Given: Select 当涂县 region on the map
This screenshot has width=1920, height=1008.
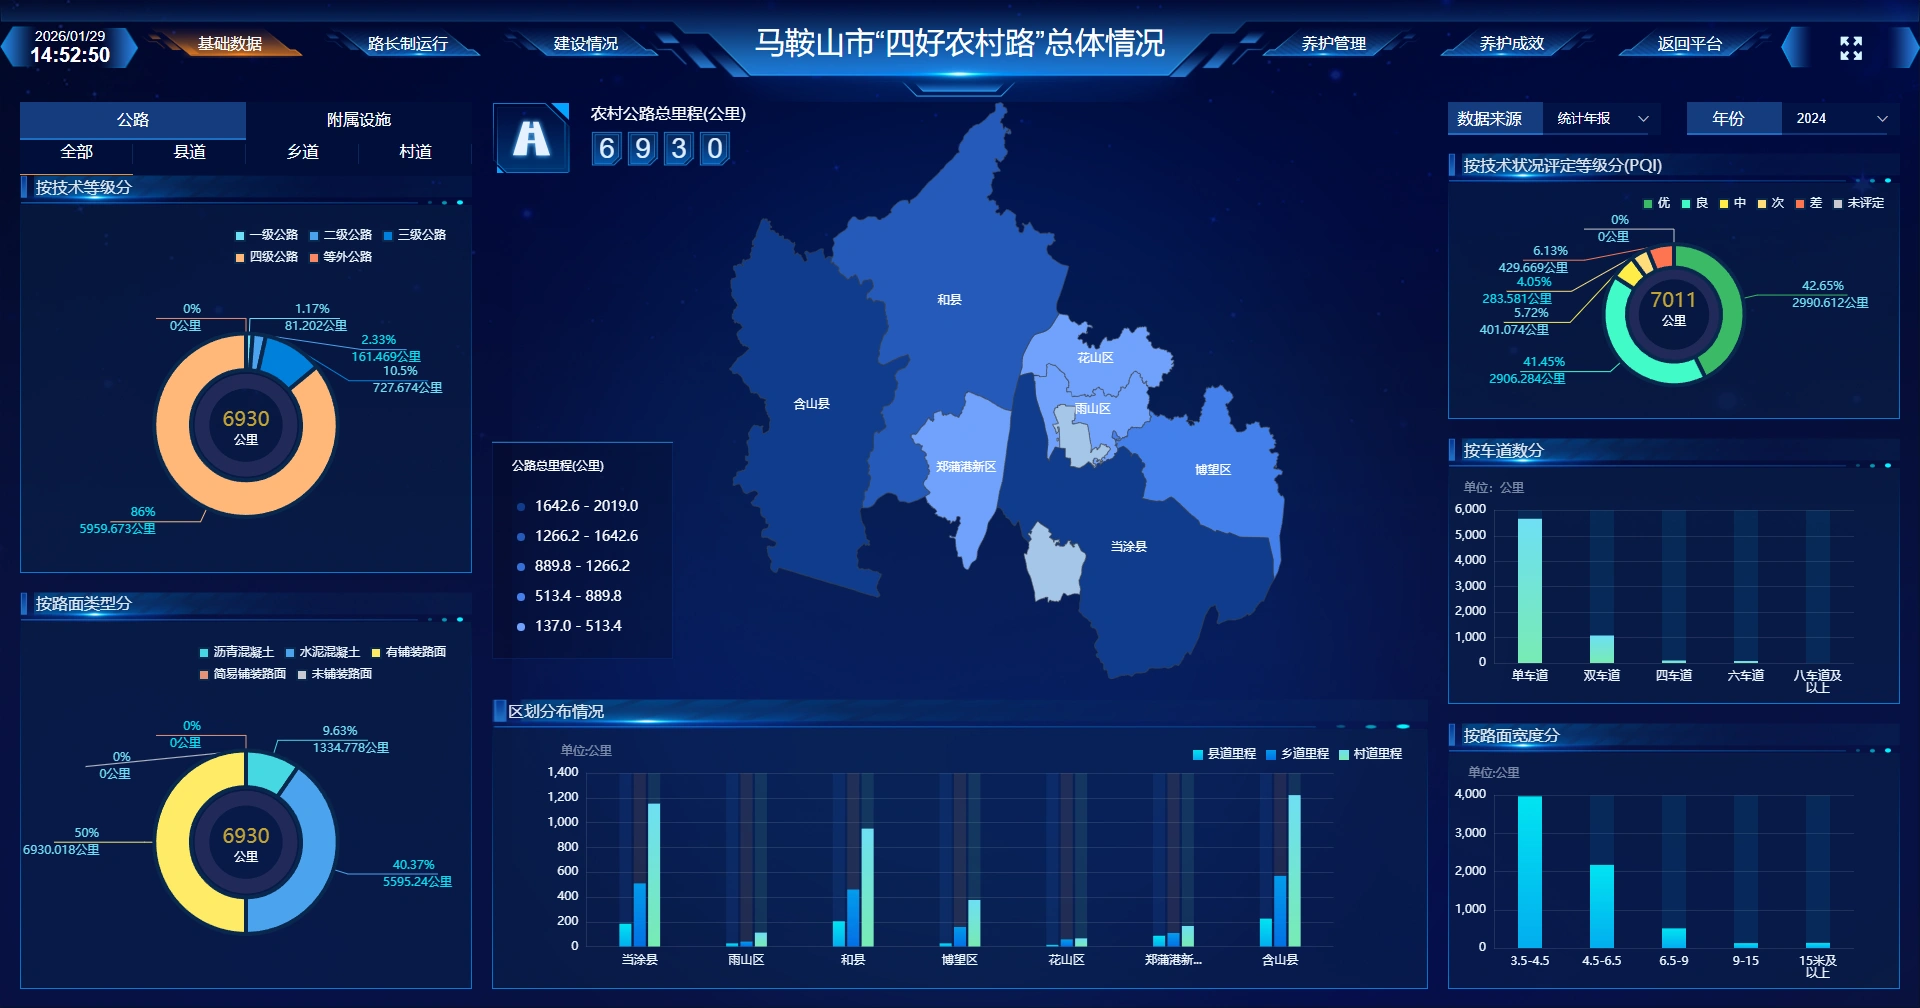Looking at the screenshot, I should pyautogui.click(x=1128, y=547).
